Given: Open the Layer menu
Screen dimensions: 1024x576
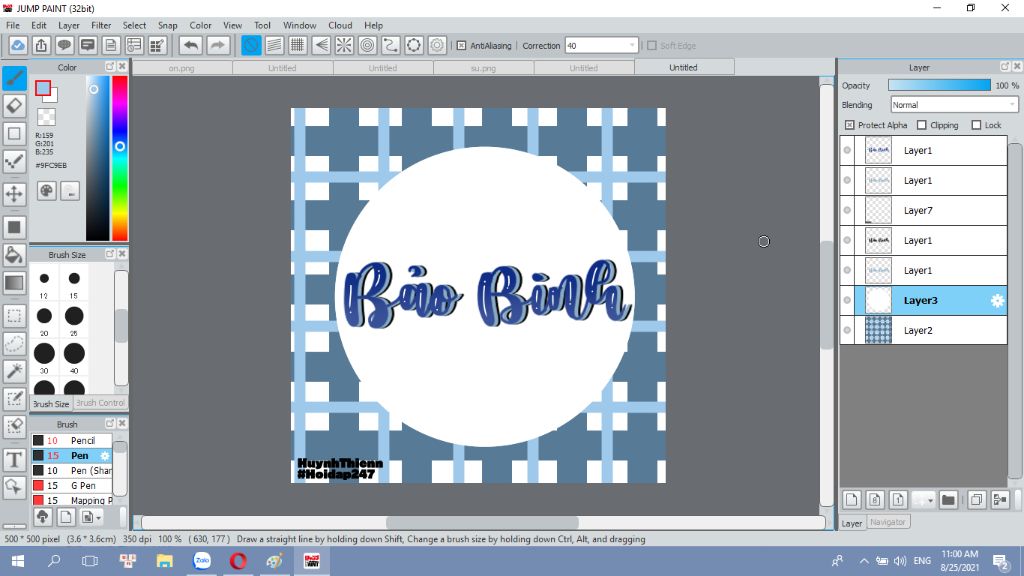Looking at the screenshot, I should (69, 25).
